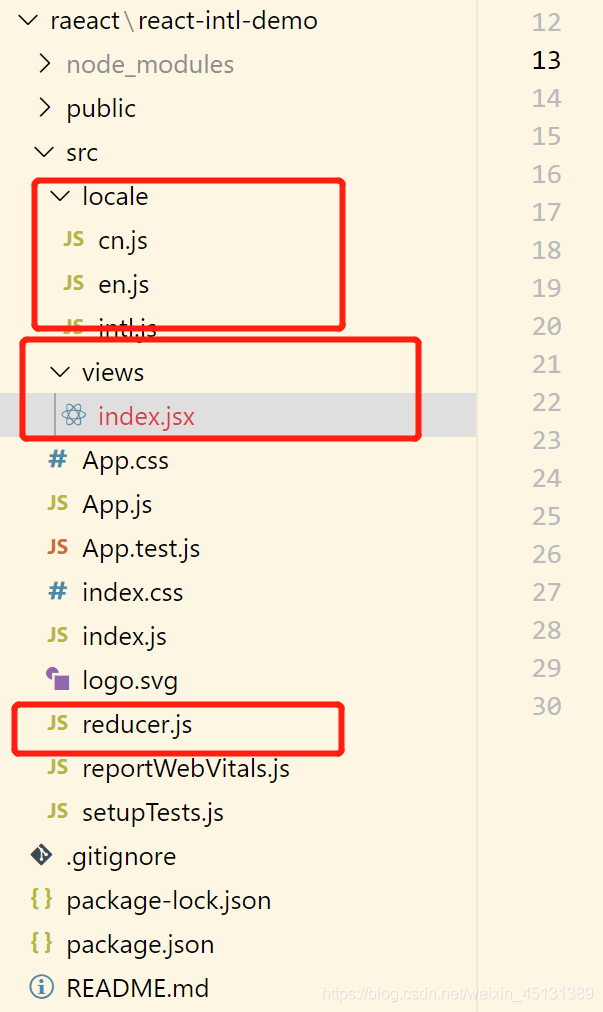The image size is (603, 1012).
Task: Collapse the views folder
Action: click(x=59, y=372)
